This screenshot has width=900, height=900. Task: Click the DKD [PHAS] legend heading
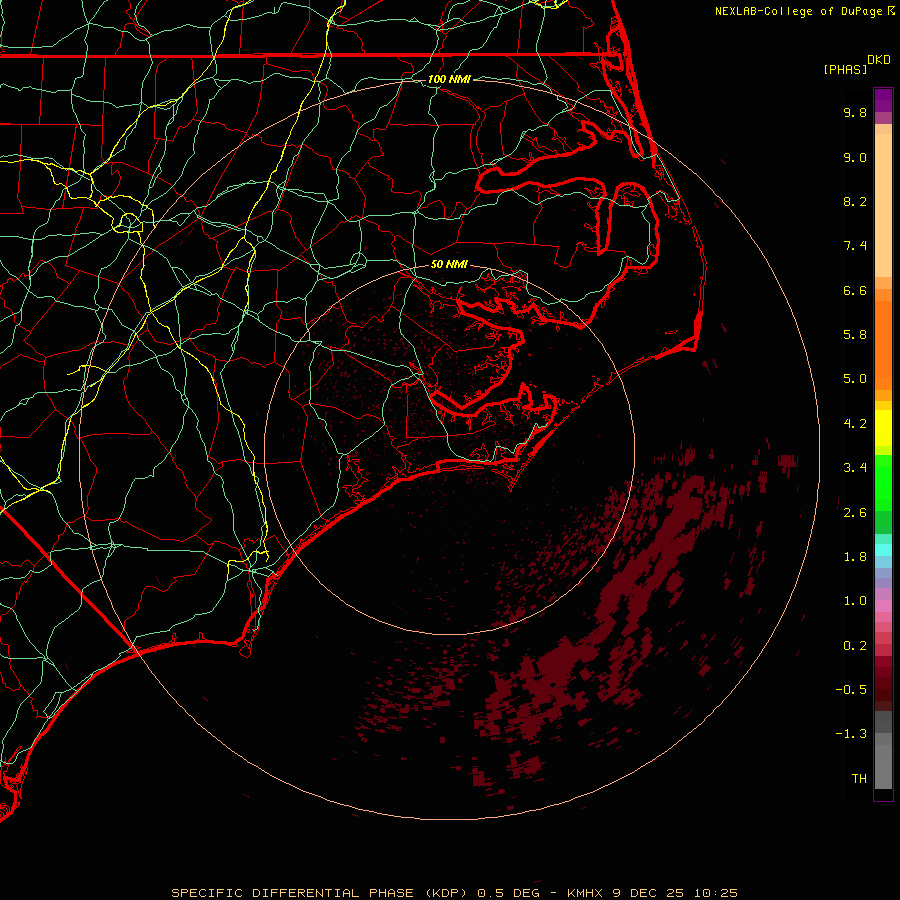856,65
